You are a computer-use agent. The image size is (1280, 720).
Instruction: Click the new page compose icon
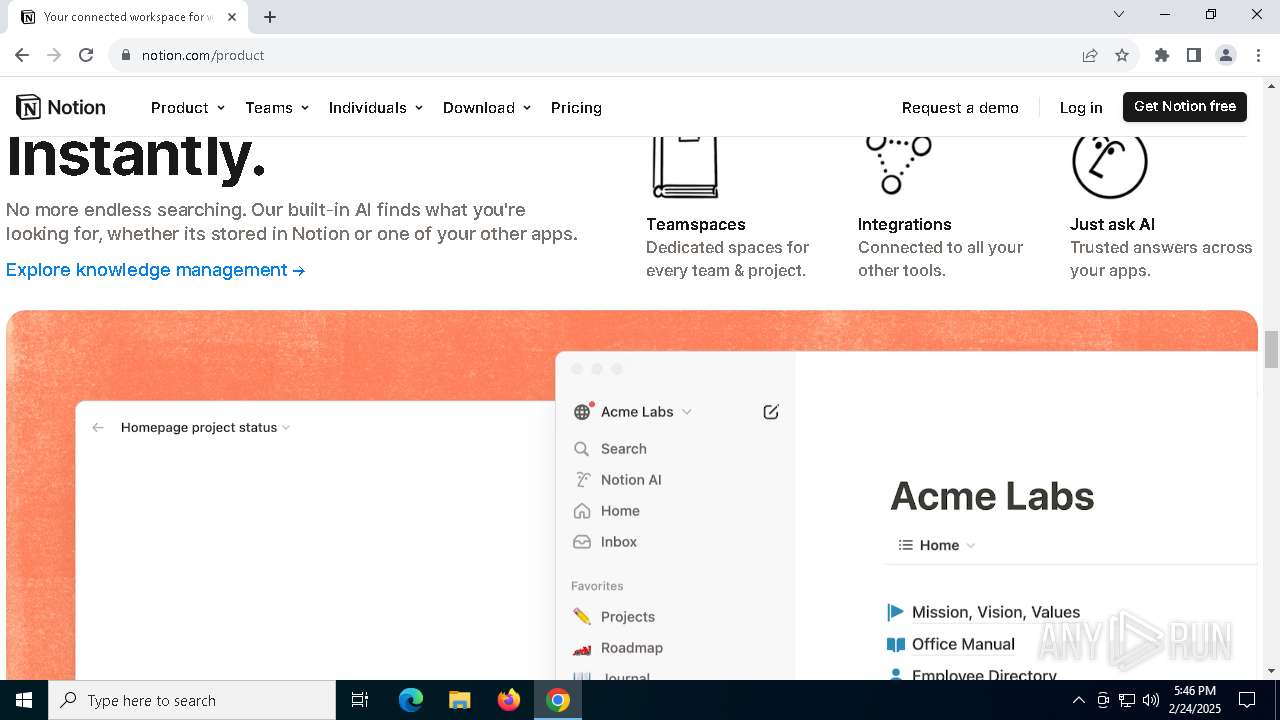770,411
